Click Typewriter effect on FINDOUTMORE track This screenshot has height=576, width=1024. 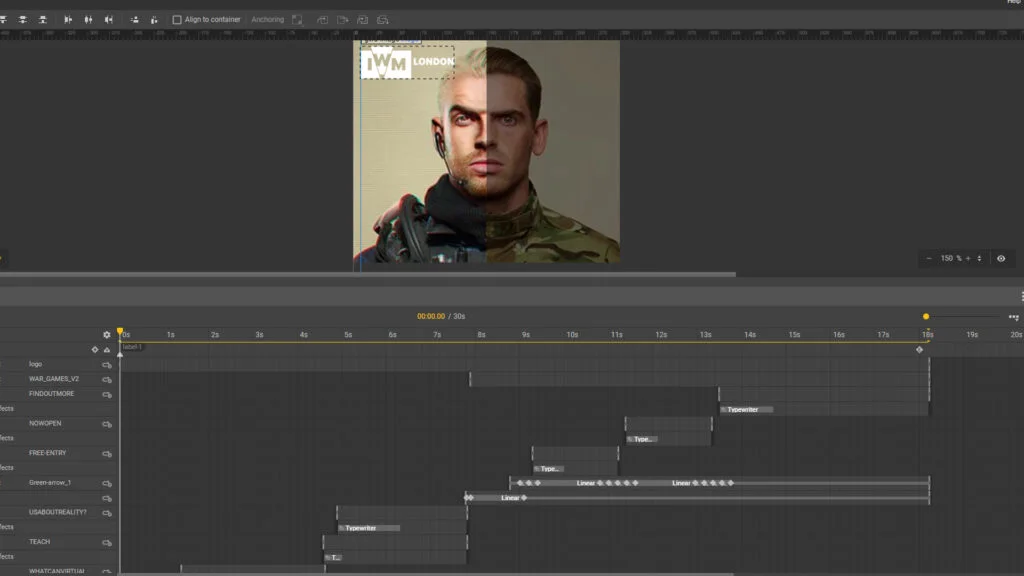pyautogui.click(x=746, y=409)
